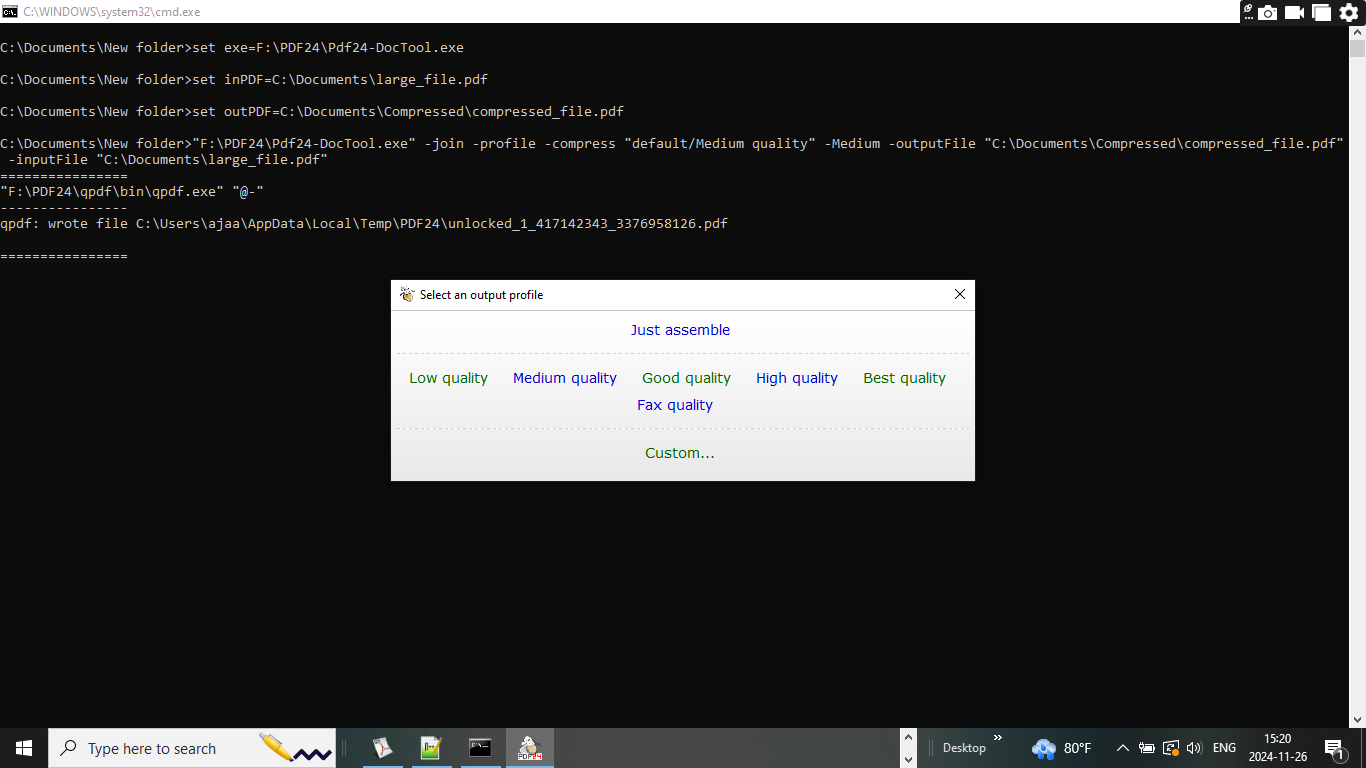Expand the Desktop toolbar double chevron
The image size is (1366, 768).
click(x=997, y=738)
